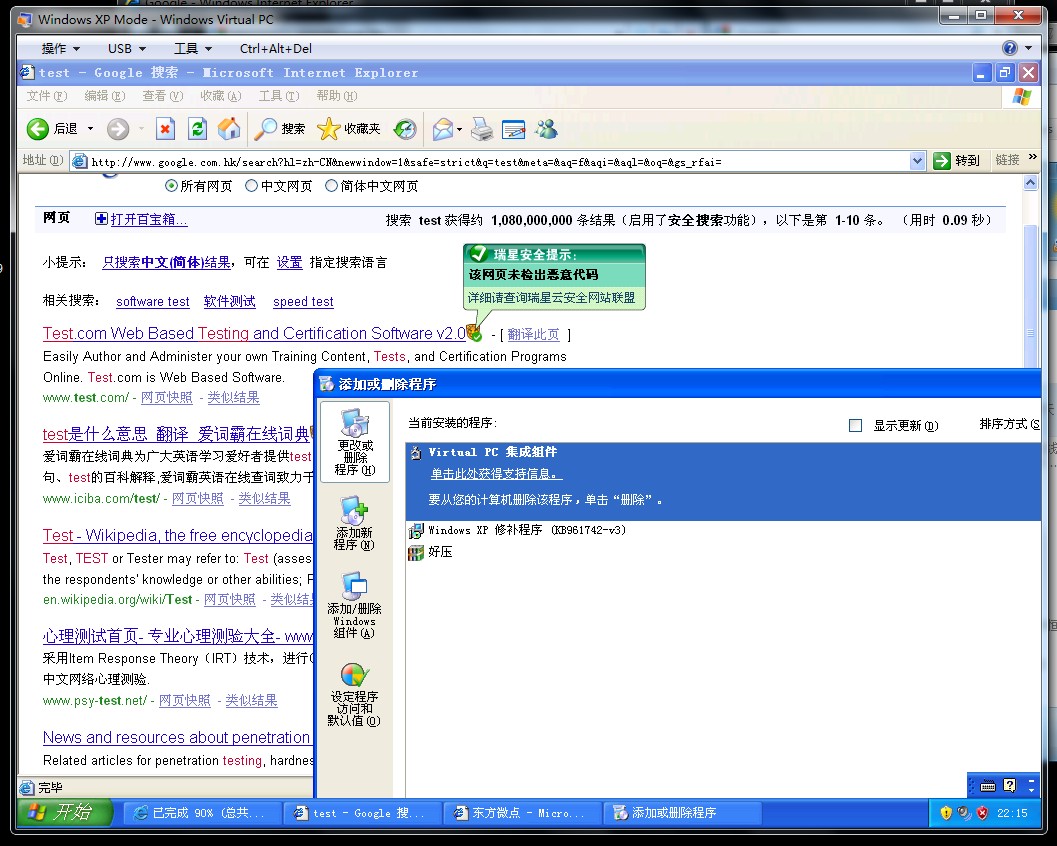The height and width of the screenshot is (846, 1057).
Task: Open the Favorites star icon
Action: [329, 129]
